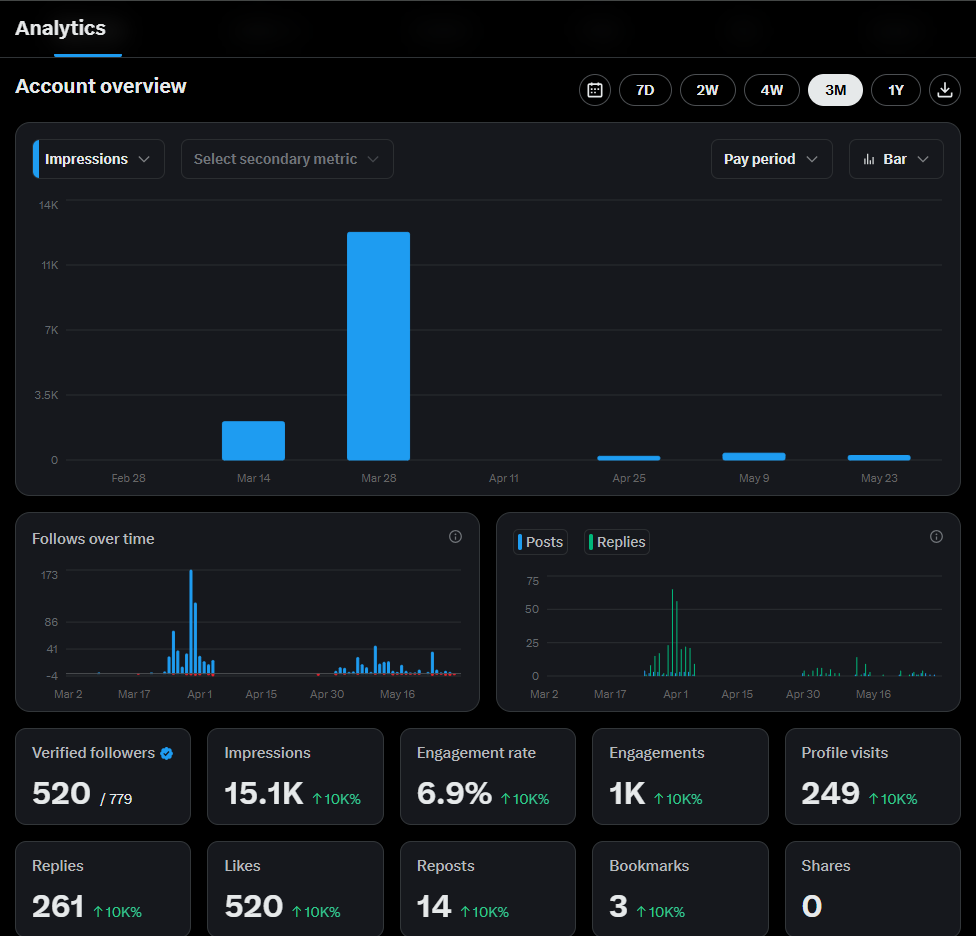Select the 3M time range

[835, 90]
